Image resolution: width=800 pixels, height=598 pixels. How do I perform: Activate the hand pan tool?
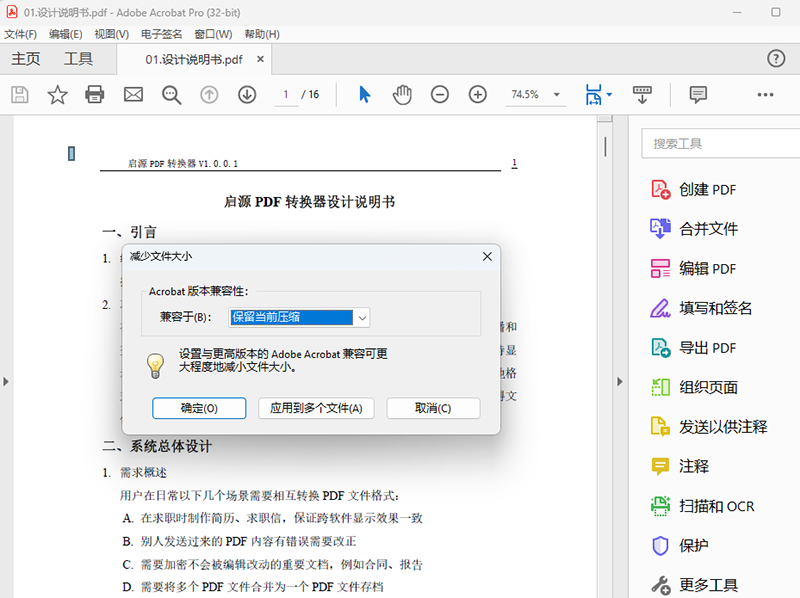tap(402, 95)
